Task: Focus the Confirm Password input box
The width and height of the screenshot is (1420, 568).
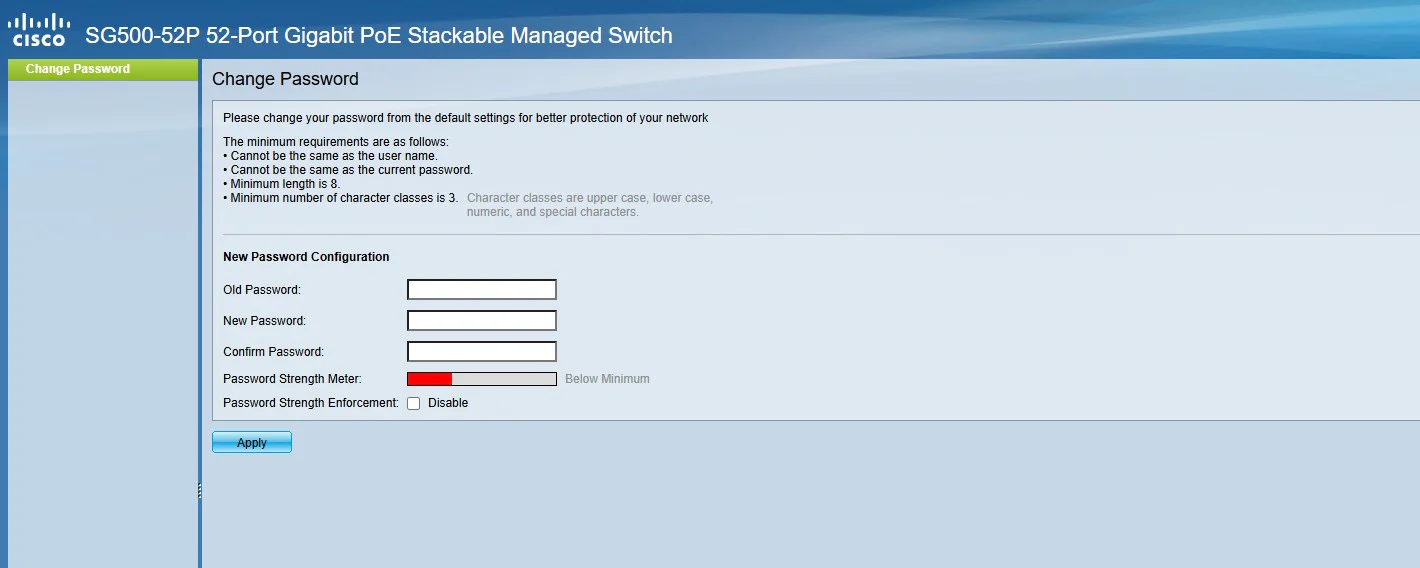Action: pyautogui.click(x=482, y=352)
